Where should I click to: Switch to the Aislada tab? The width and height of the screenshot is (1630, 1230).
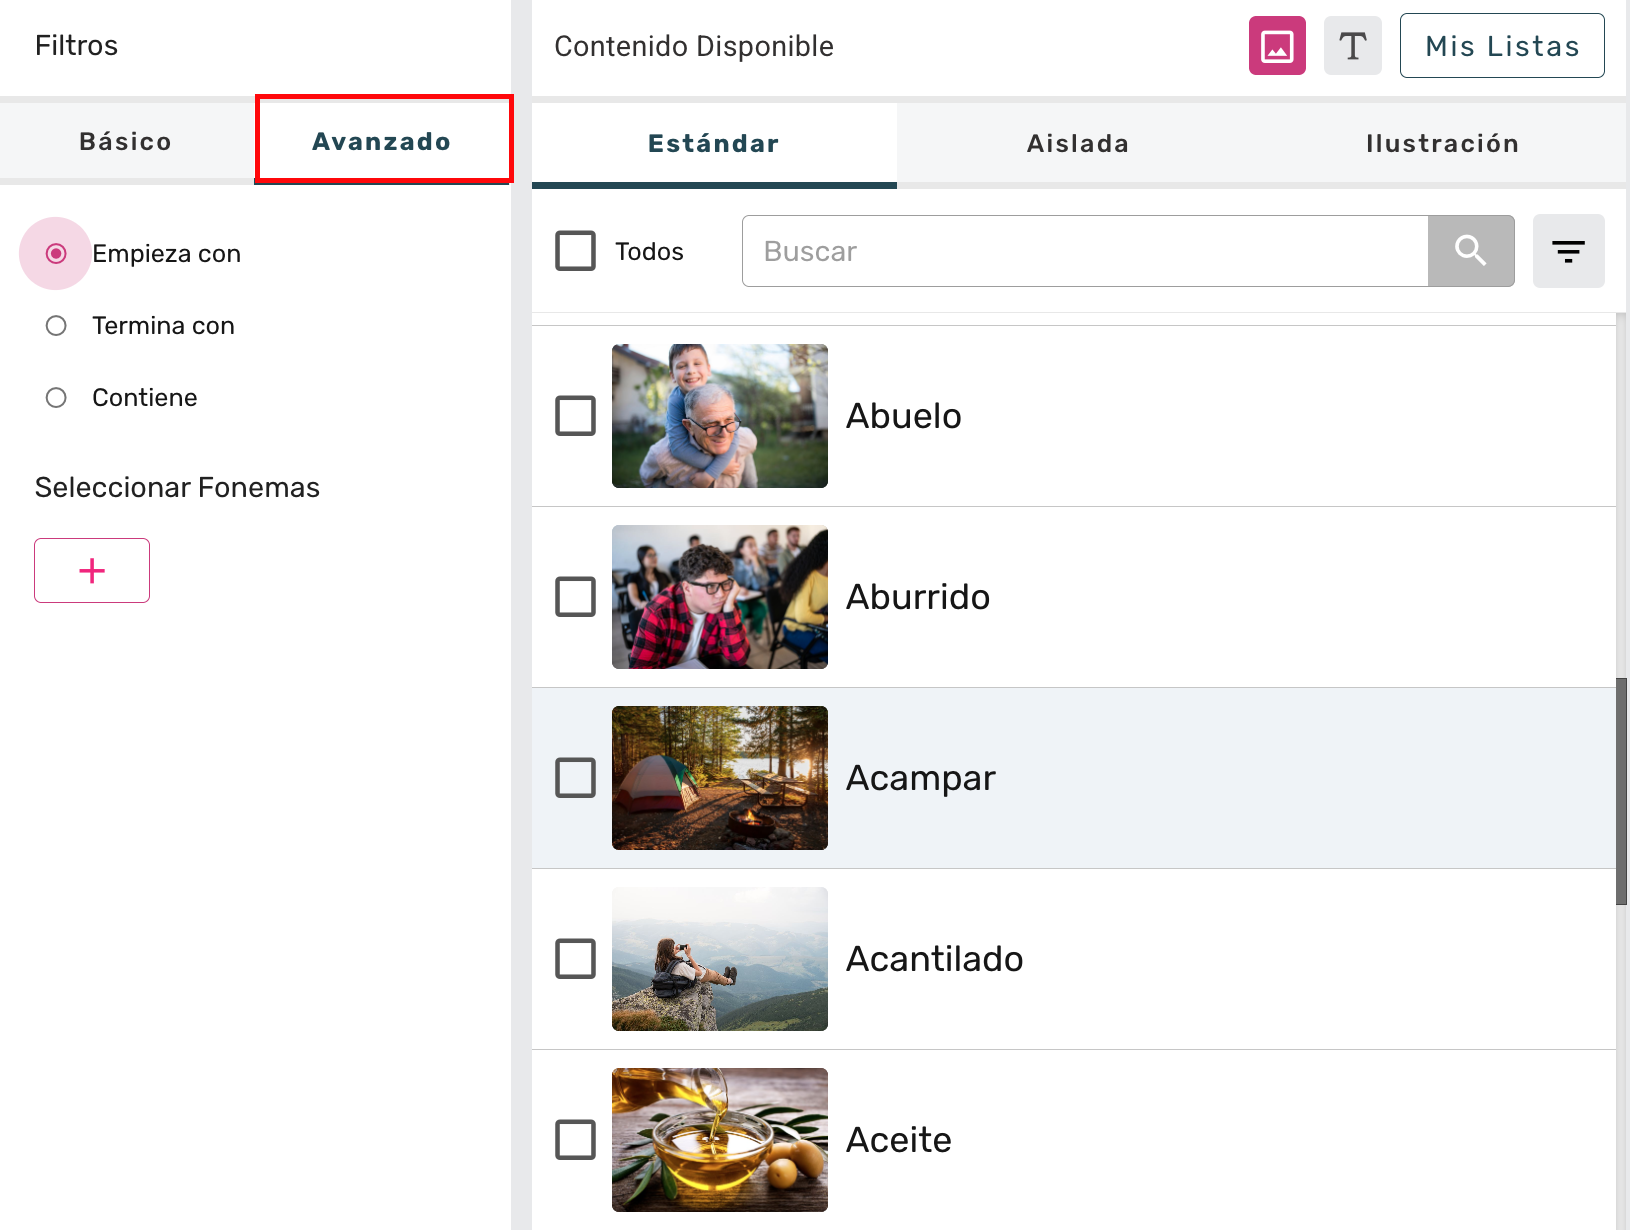[x=1079, y=144]
